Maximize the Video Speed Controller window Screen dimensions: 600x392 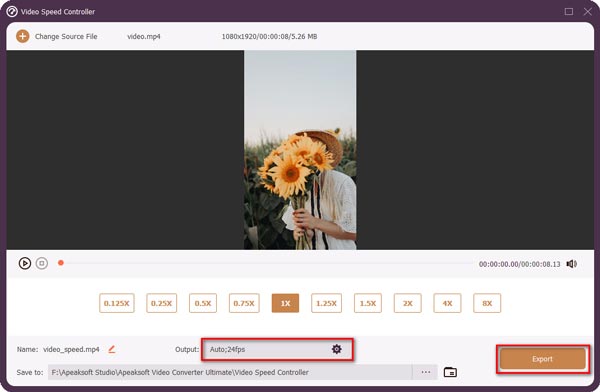tap(569, 11)
